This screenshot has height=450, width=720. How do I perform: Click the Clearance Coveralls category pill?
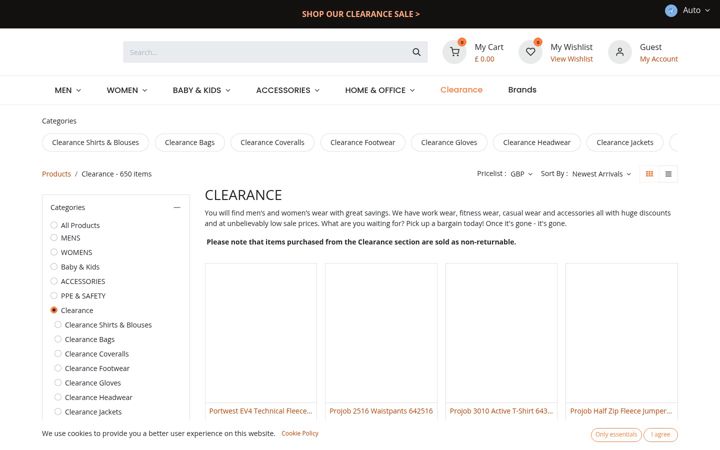272,142
